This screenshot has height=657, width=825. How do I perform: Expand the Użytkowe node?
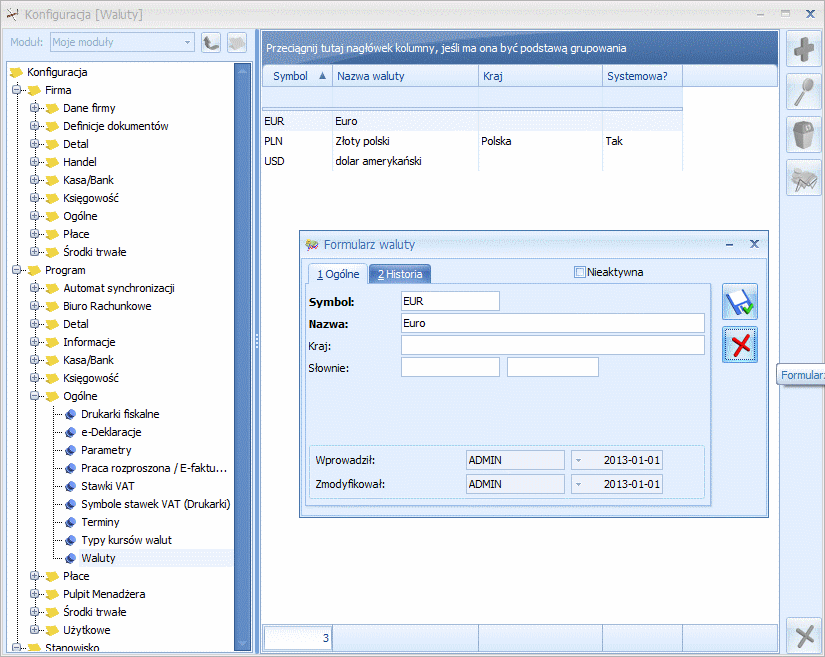pos(34,630)
